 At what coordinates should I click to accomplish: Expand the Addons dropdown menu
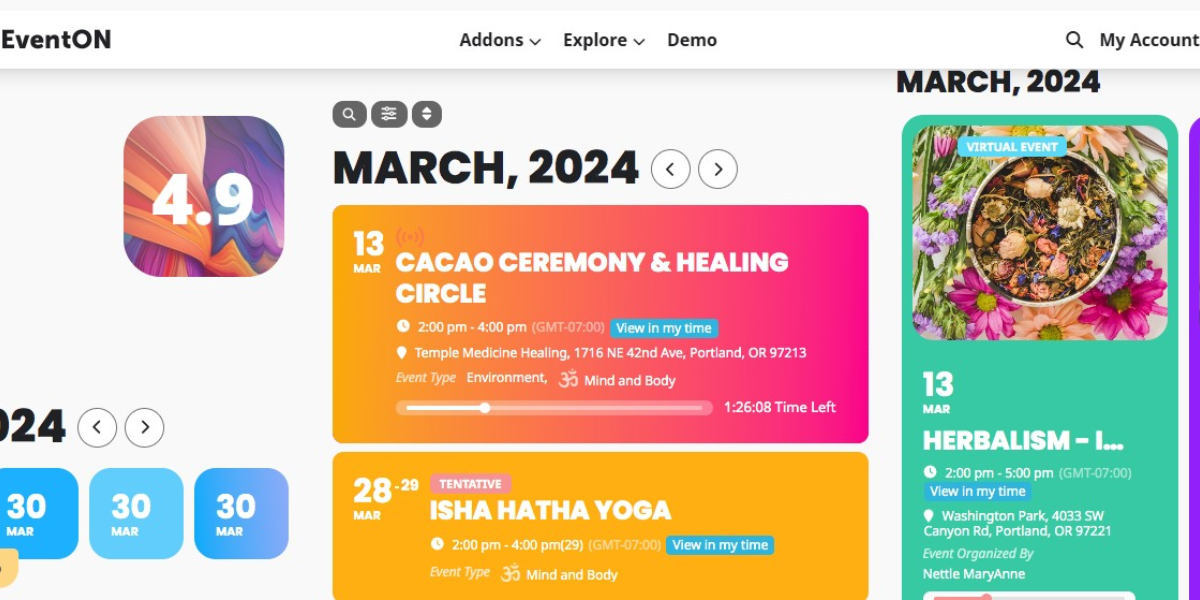coord(500,40)
